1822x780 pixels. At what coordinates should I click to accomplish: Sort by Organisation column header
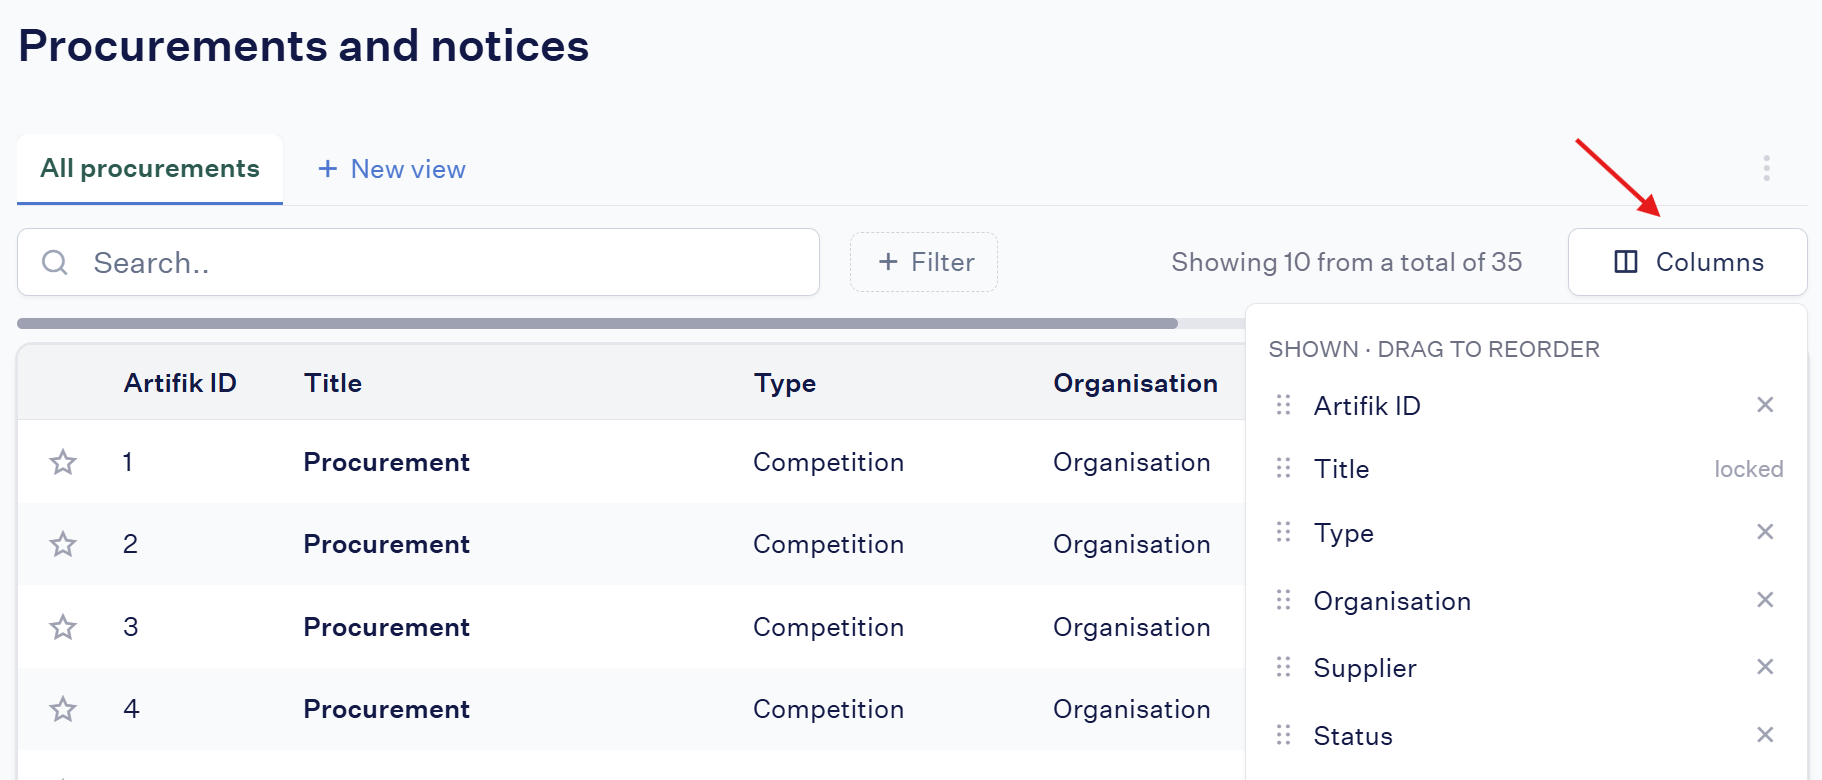tap(1135, 383)
